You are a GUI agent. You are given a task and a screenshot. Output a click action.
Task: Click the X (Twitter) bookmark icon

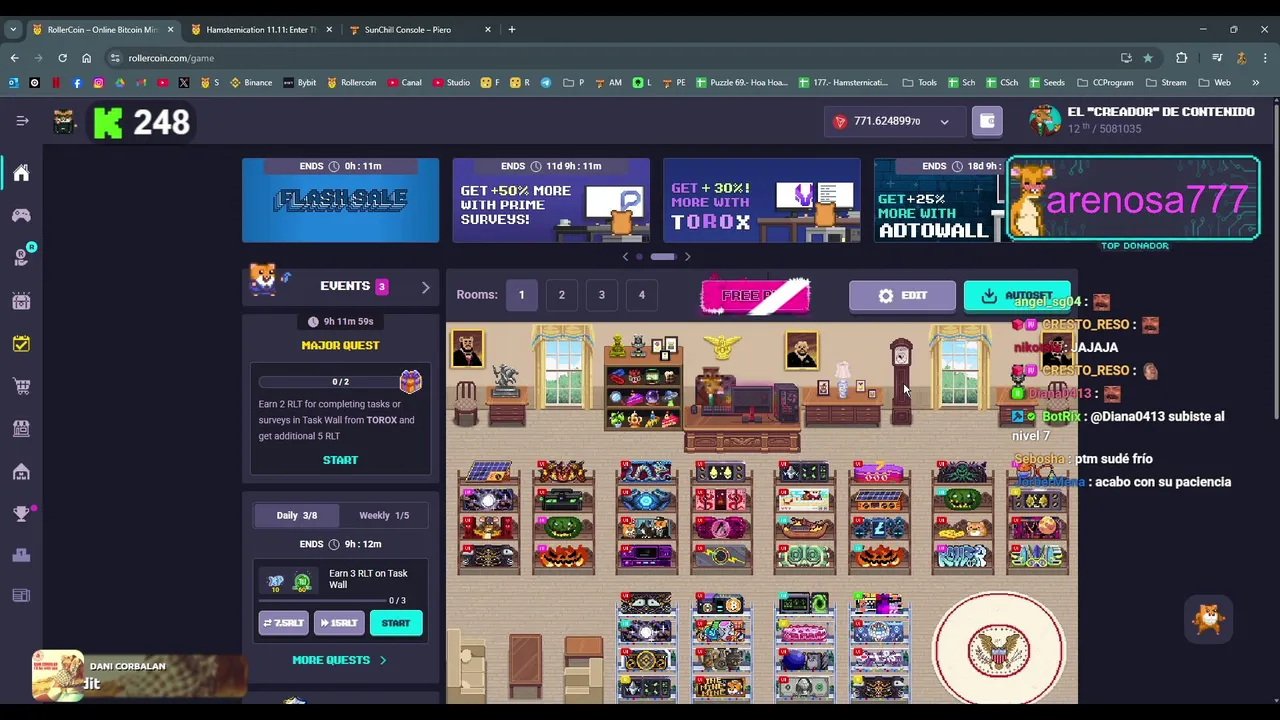(184, 83)
